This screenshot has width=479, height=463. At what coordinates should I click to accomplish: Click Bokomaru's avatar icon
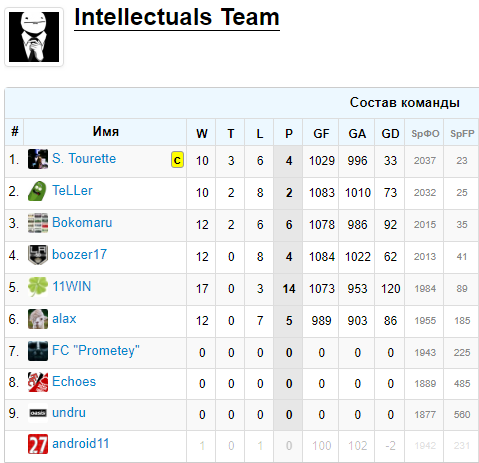[38, 223]
